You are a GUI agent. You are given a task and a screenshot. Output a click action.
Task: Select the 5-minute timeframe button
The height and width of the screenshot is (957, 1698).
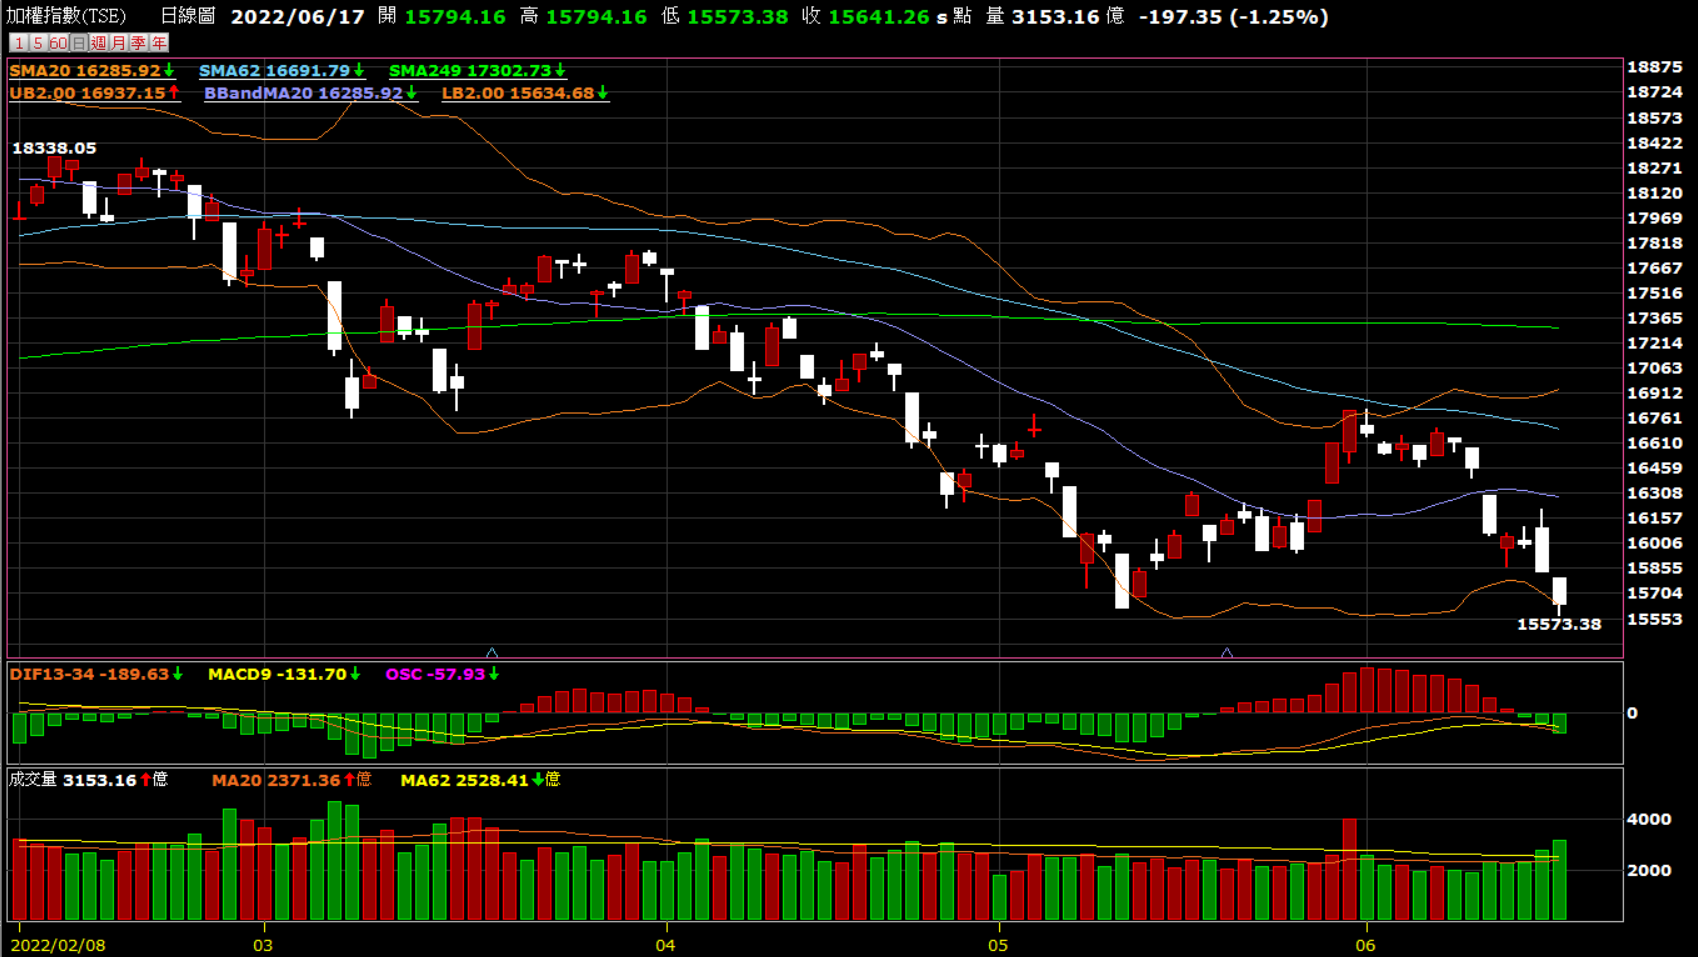(38, 43)
